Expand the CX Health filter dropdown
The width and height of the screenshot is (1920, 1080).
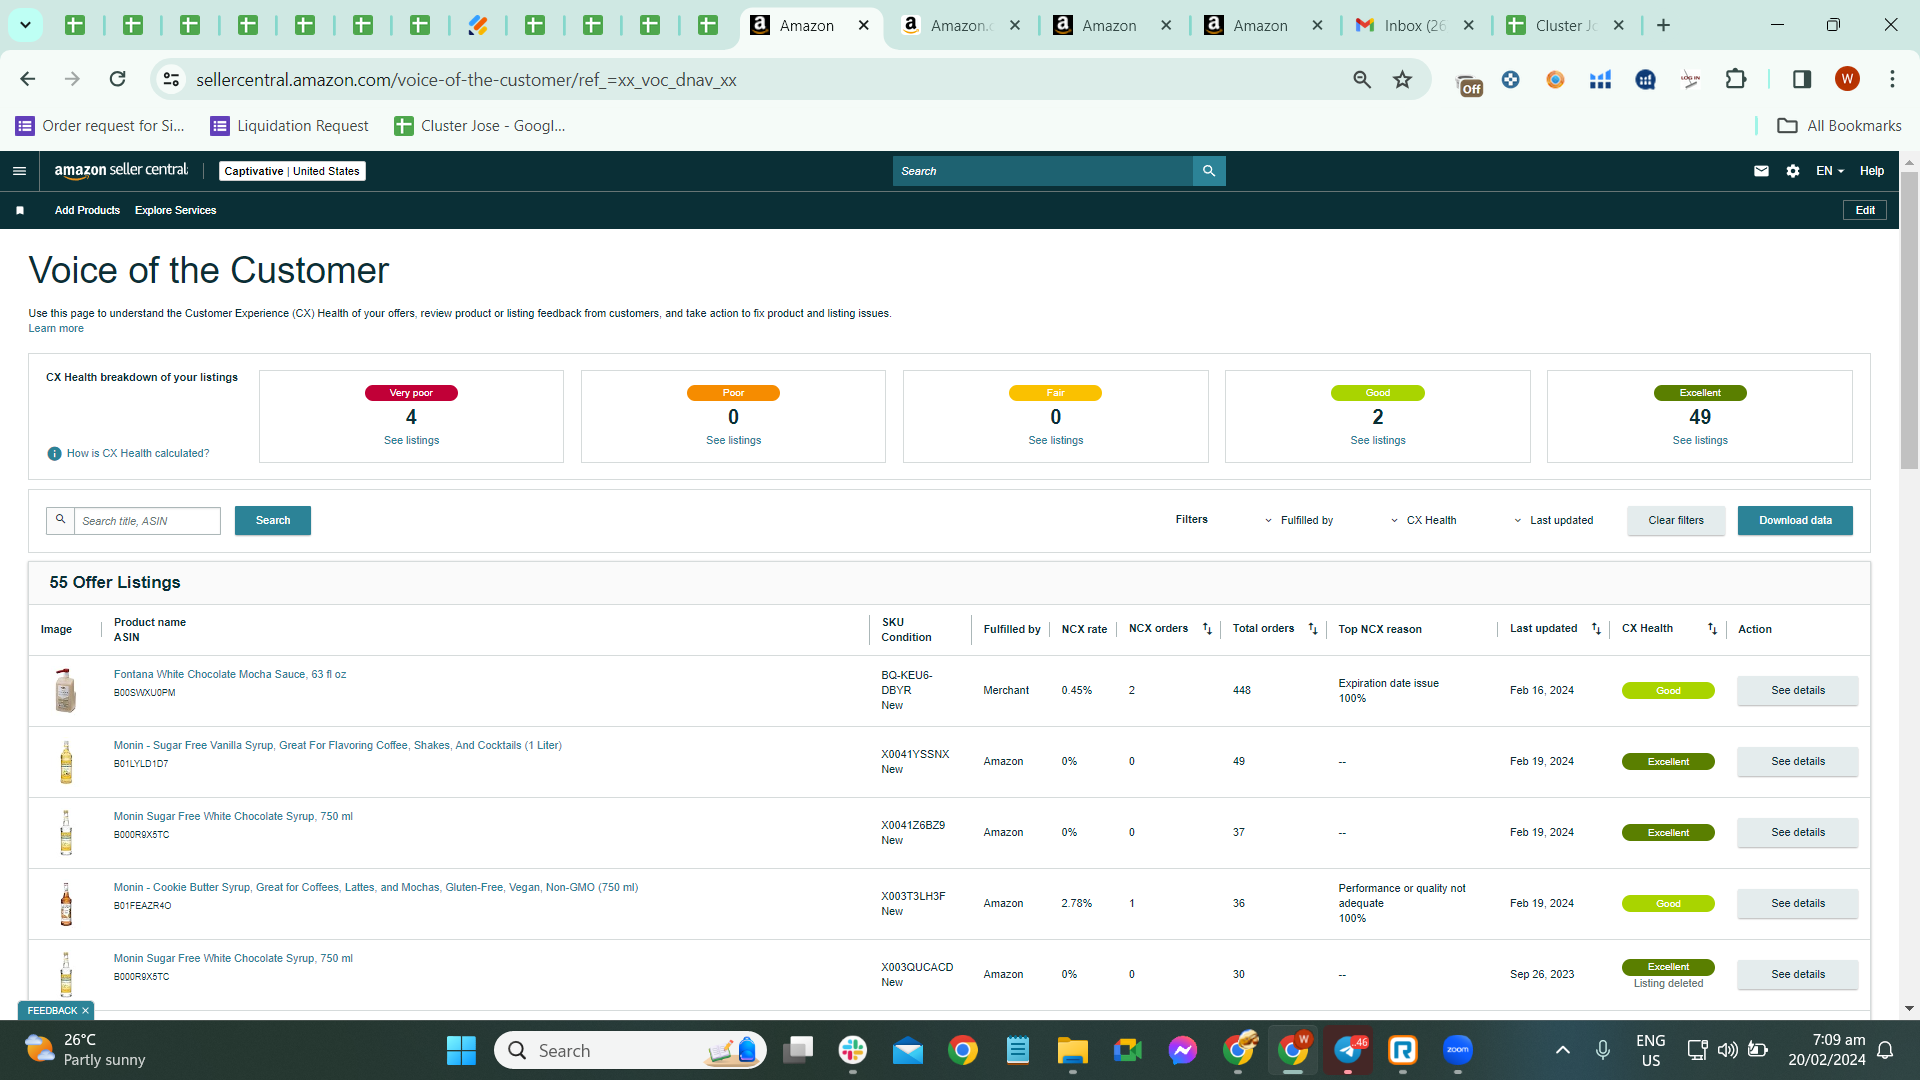(1423, 520)
